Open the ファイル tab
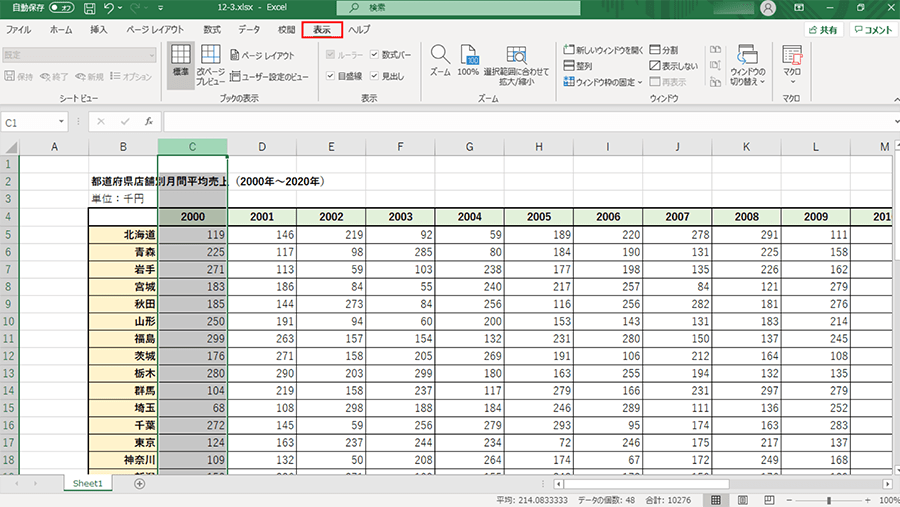Image resolution: width=900 pixels, height=507 pixels. coord(18,30)
